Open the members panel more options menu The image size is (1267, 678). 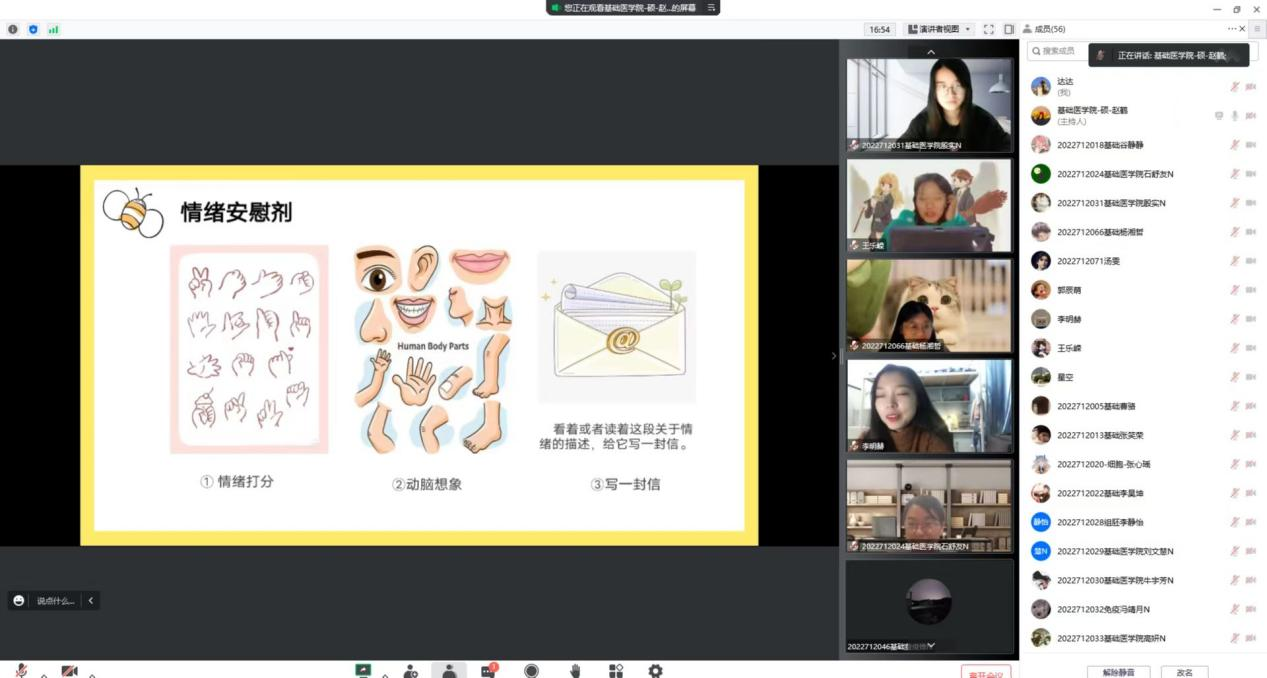(1232, 29)
